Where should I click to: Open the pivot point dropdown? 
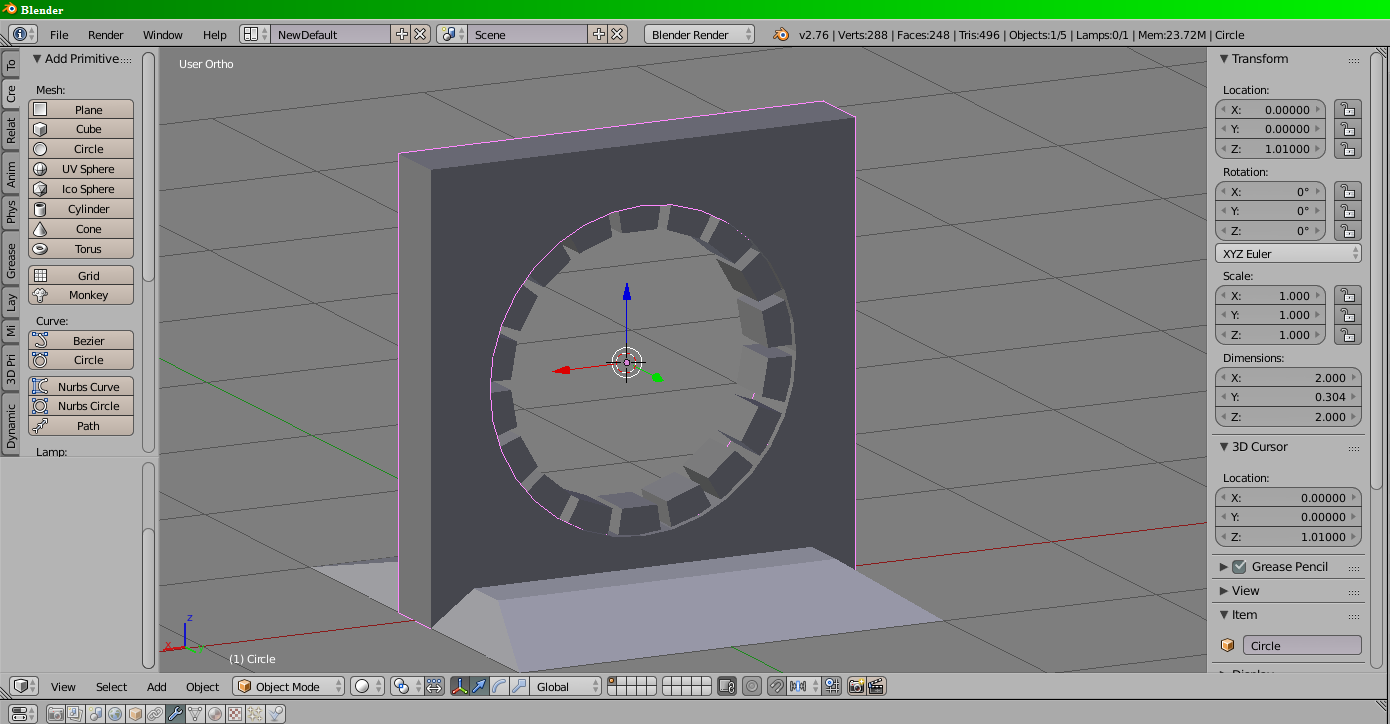click(x=407, y=686)
